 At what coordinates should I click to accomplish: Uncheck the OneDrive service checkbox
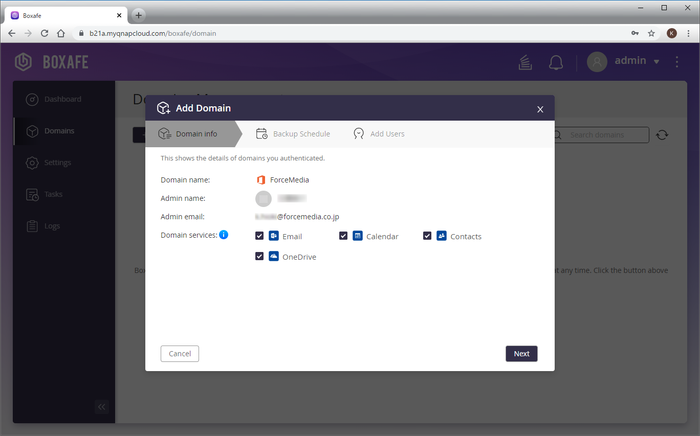259,256
